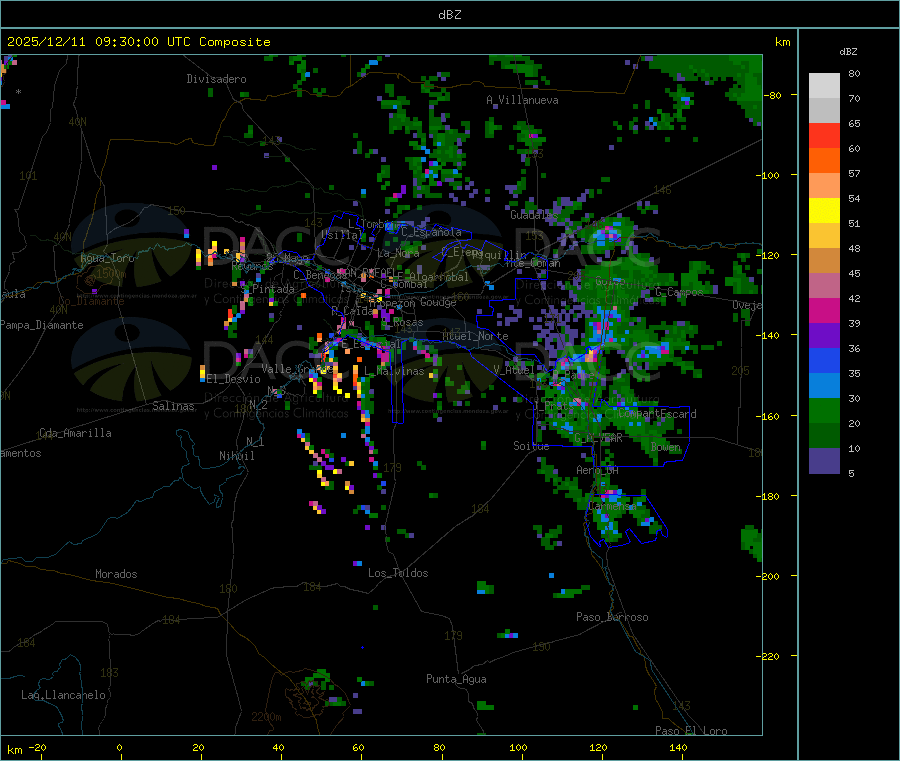Click the Lag.Llancanelo label
This screenshot has height=761, width=900.
(63, 695)
